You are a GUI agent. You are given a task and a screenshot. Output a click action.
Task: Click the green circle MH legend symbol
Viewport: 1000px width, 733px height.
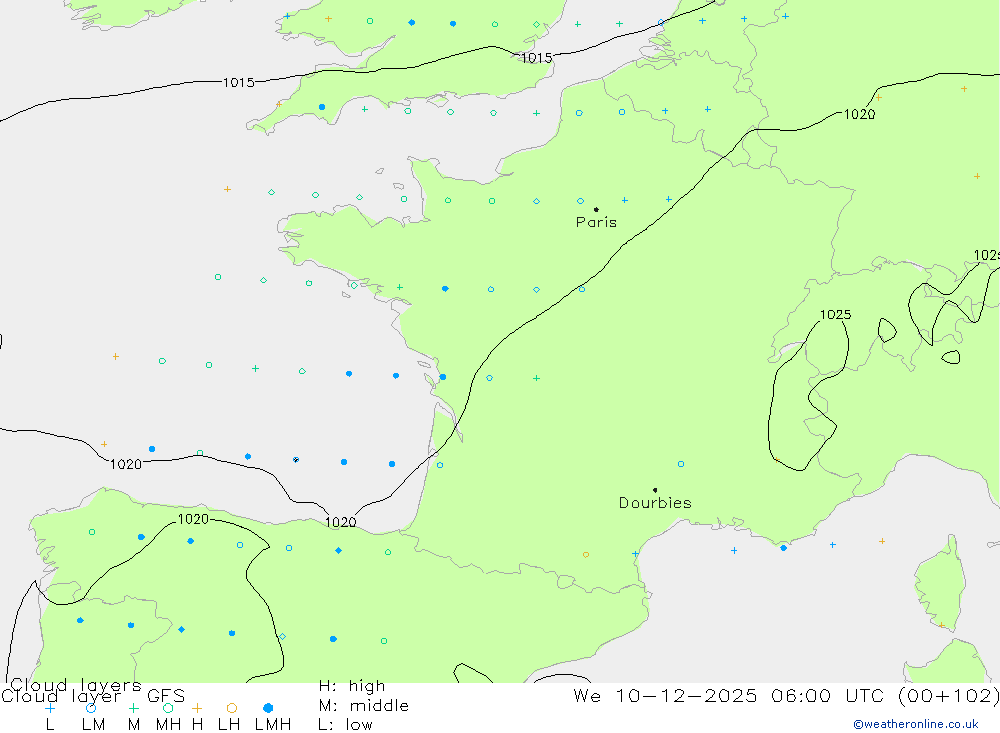[168, 708]
